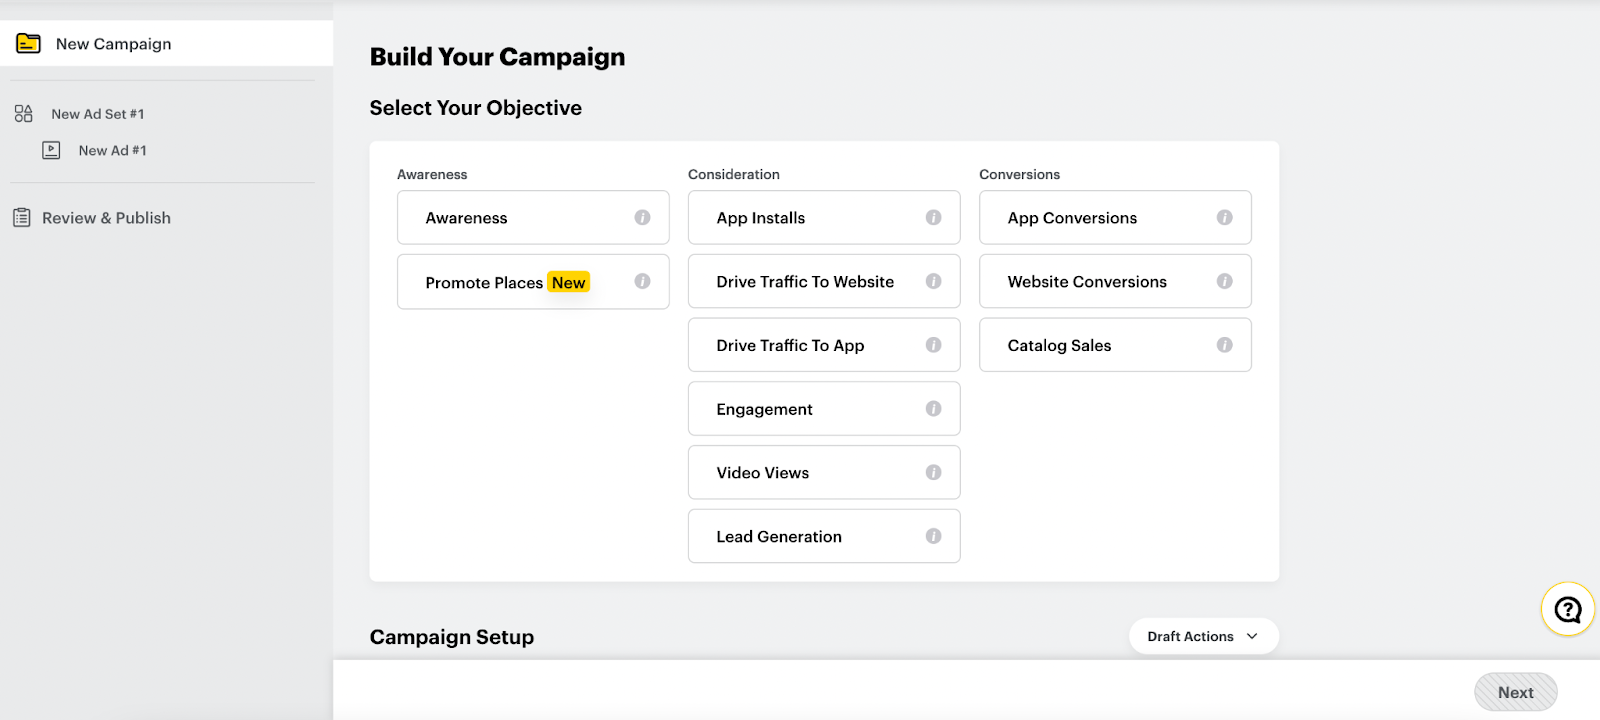Click the Next button
This screenshot has height=720, width=1600.
pos(1516,692)
